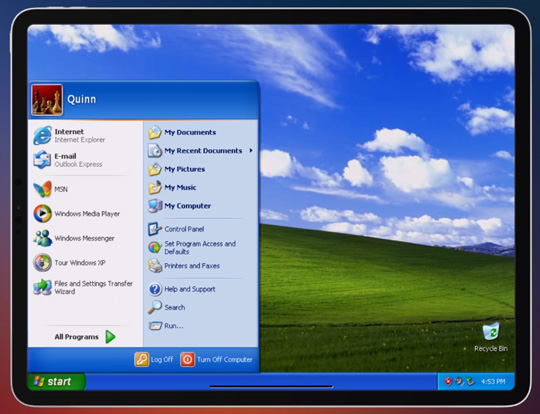Choose Help and Support menu text

[190, 289]
